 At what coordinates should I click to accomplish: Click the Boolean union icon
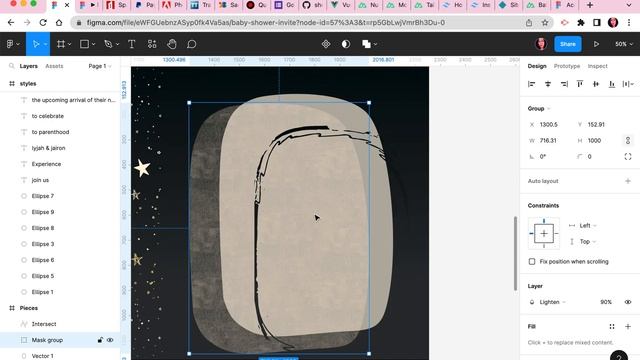click(366, 44)
